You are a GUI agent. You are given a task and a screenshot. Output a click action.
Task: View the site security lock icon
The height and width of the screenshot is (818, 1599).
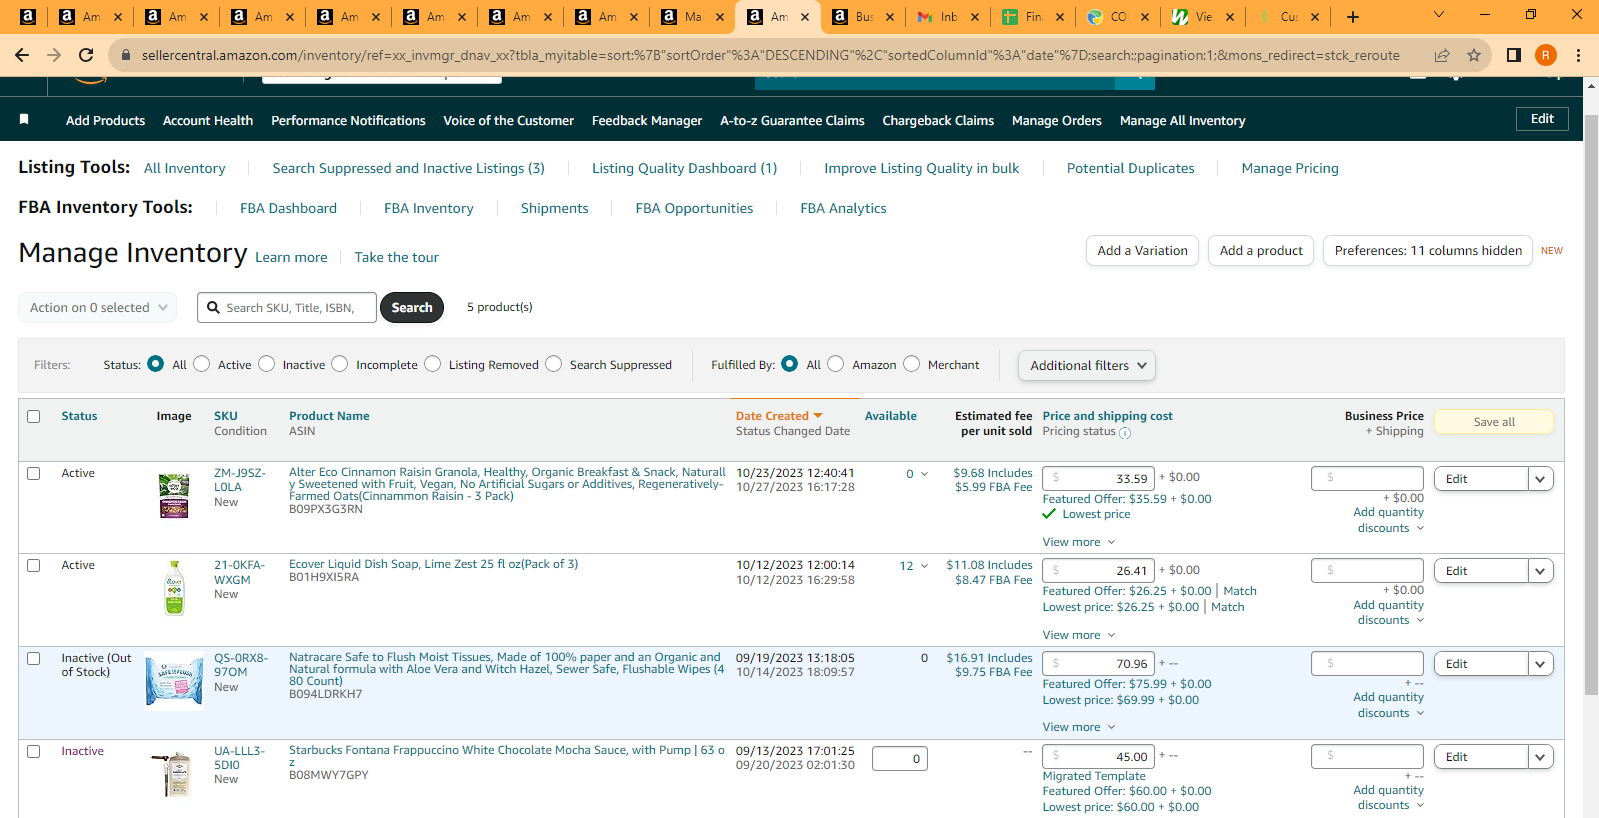(x=126, y=55)
